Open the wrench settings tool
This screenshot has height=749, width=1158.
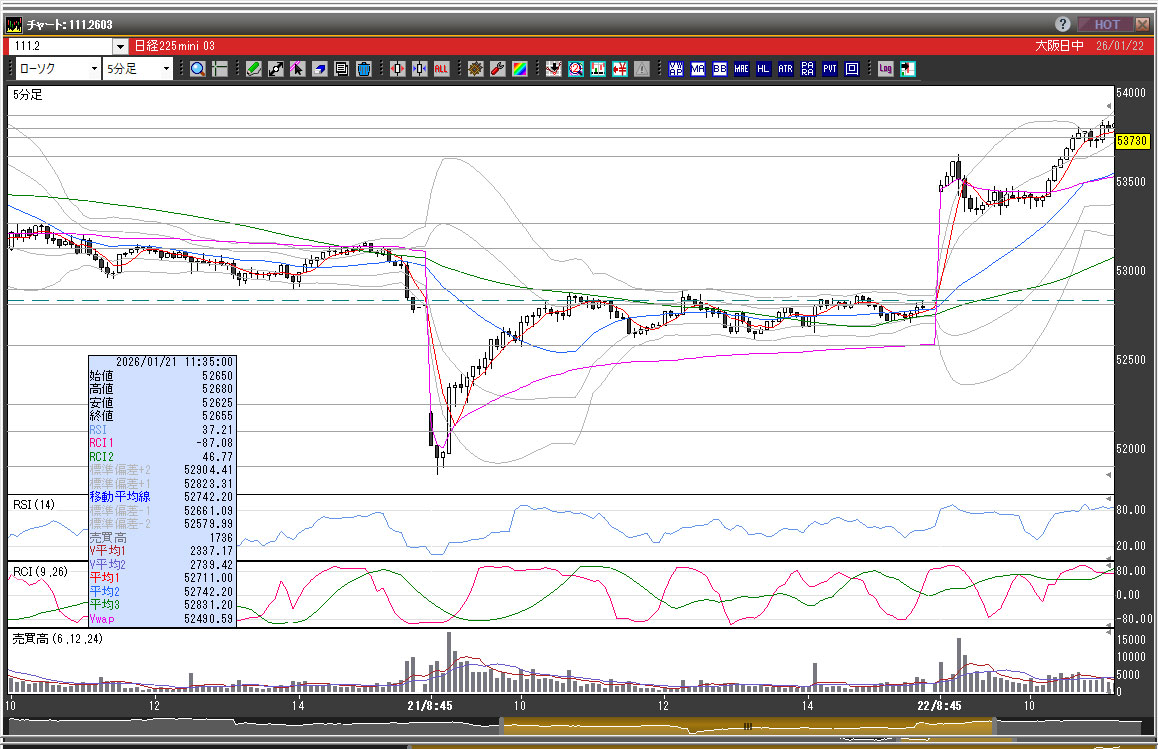click(x=497, y=69)
